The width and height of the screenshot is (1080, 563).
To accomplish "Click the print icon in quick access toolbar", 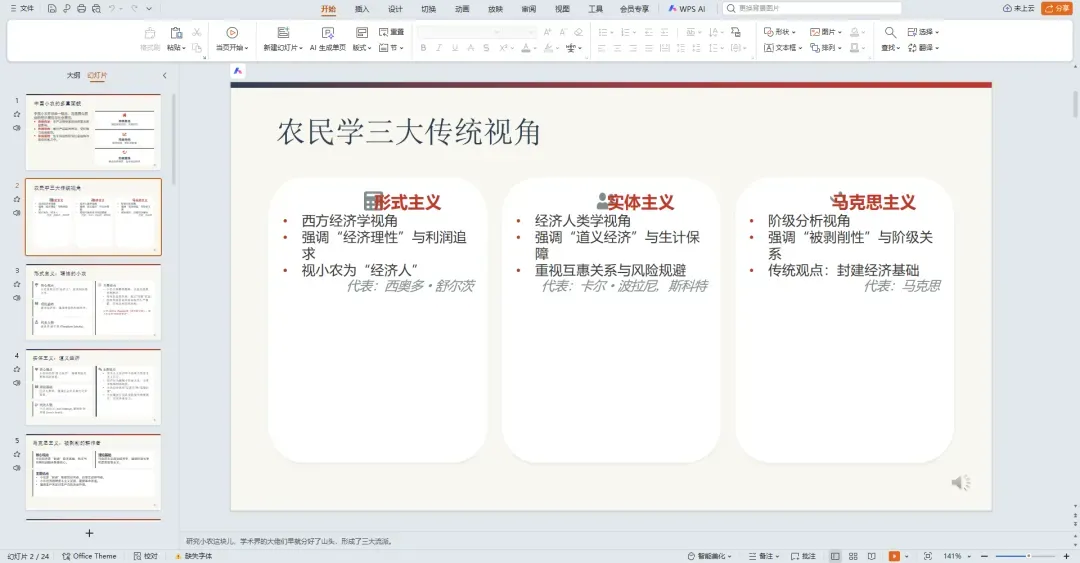I will point(81,9).
